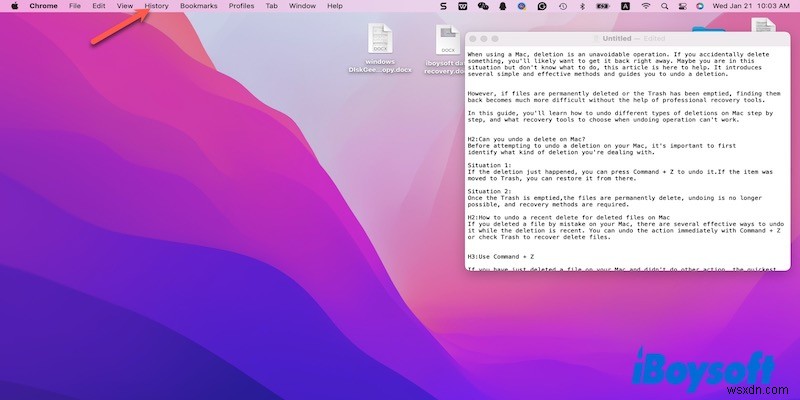This screenshot has width=800, height=400.
Task: Open the History menu
Action: click(x=156, y=6)
